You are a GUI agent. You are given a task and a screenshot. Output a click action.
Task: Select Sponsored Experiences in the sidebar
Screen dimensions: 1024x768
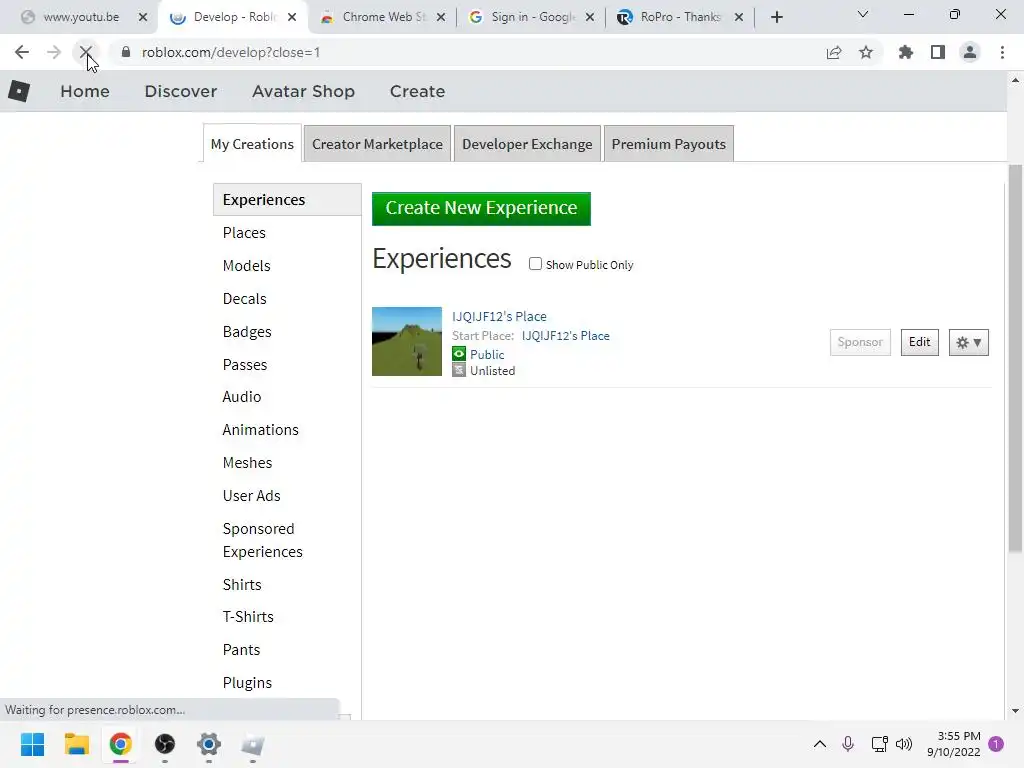point(263,540)
